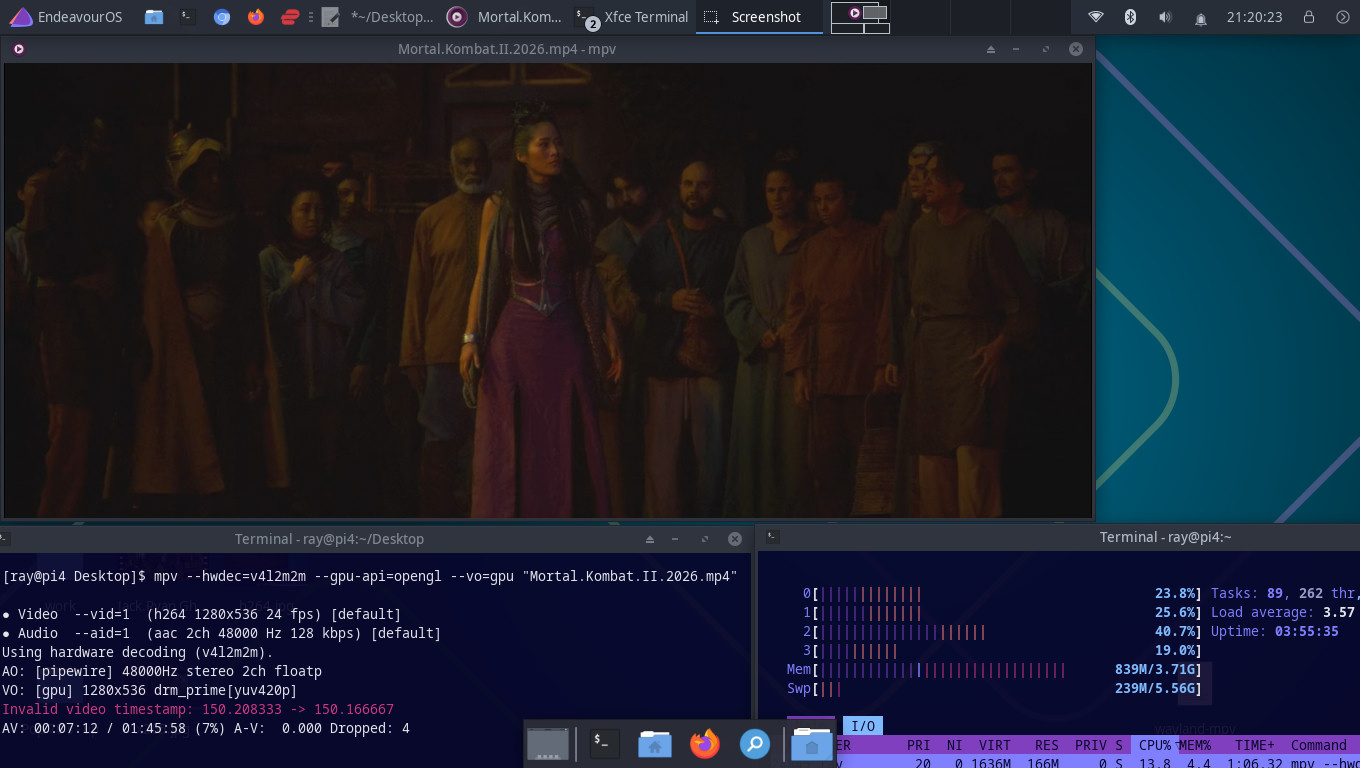Image resolution: width=1360 pixels, height=768 pixels.
Task: Click the htop Swp usage meter
Action: point(994,689)
